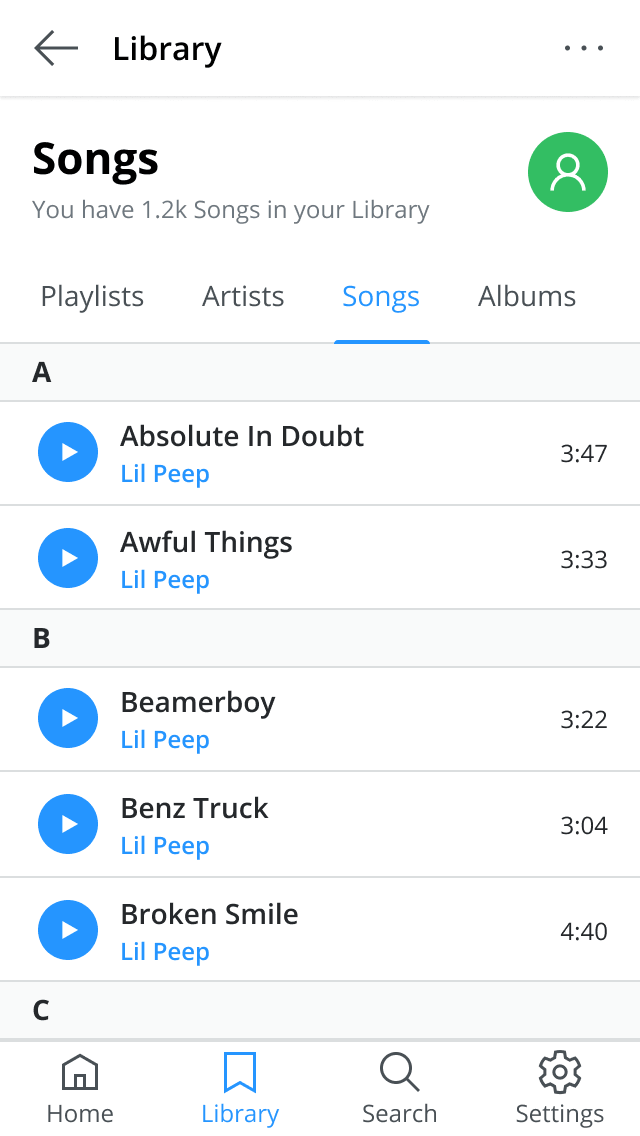
Task: Open the three-dot more options menu
Action: pos(584,48)
